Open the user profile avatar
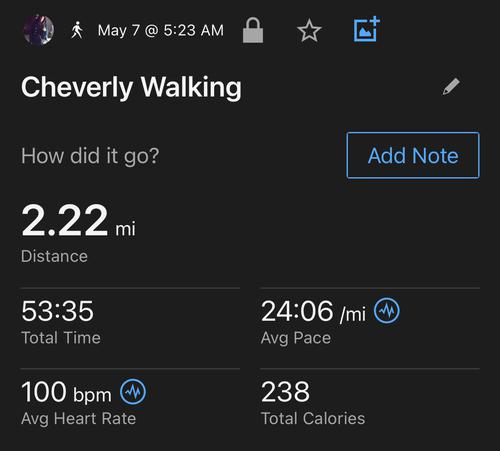This screenshot has height=451, width=500. [38, 30]
